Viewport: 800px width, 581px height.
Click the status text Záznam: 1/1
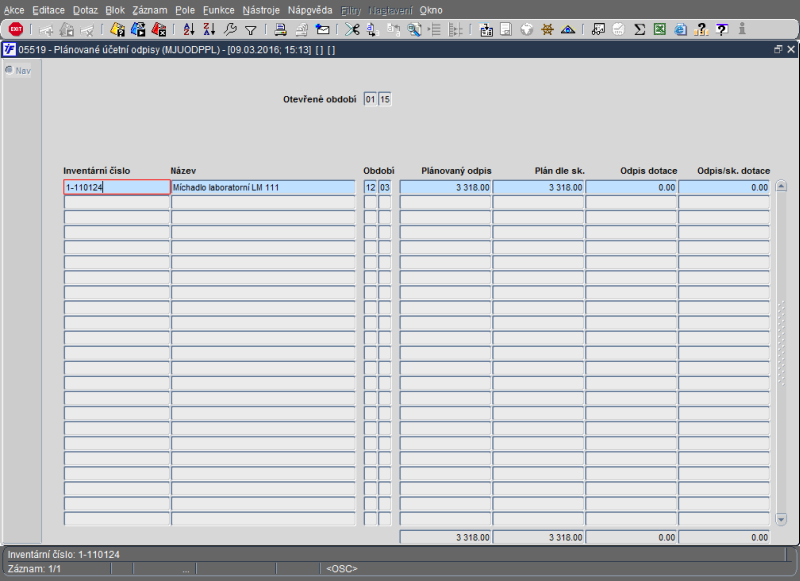pyautogui.click(x=34, y=569)
